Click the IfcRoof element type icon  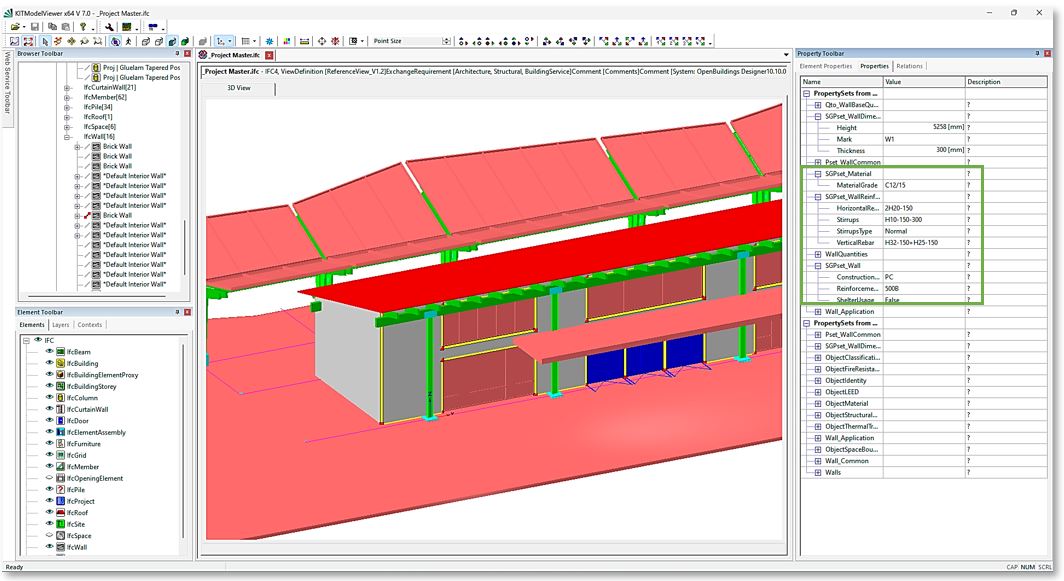[61, 511]
